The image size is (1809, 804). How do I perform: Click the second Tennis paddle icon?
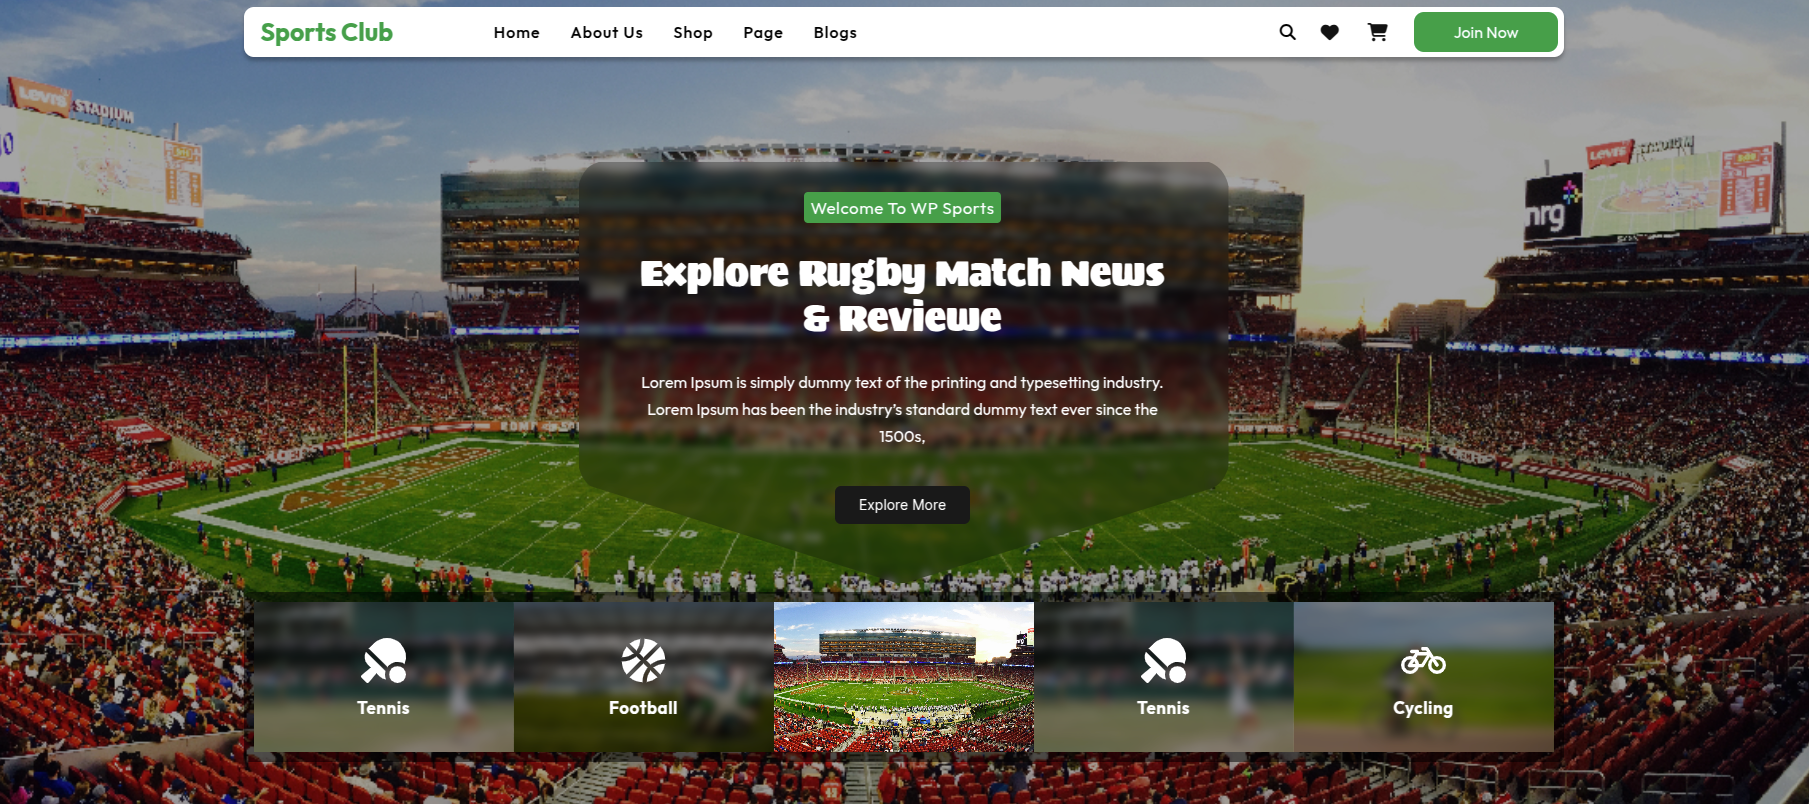pos(1164,661)
